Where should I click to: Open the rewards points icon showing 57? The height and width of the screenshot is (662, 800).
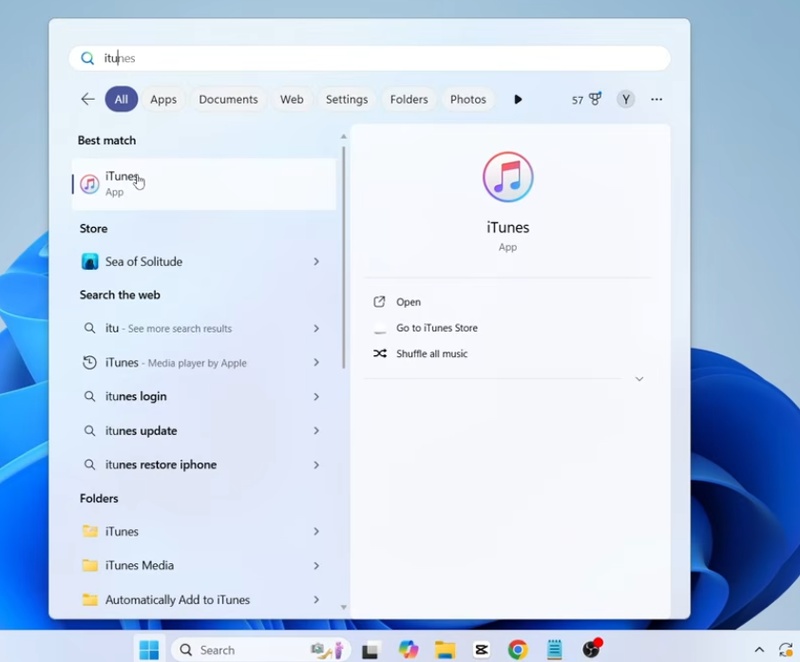(587, 99)
